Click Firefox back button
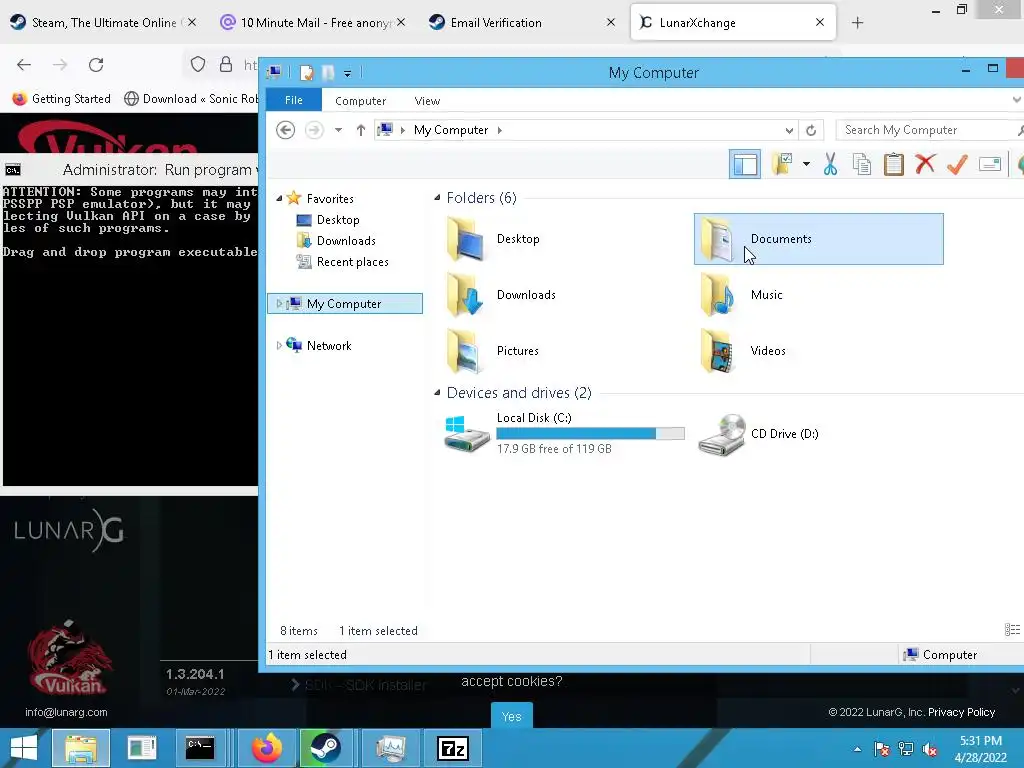 24,65
